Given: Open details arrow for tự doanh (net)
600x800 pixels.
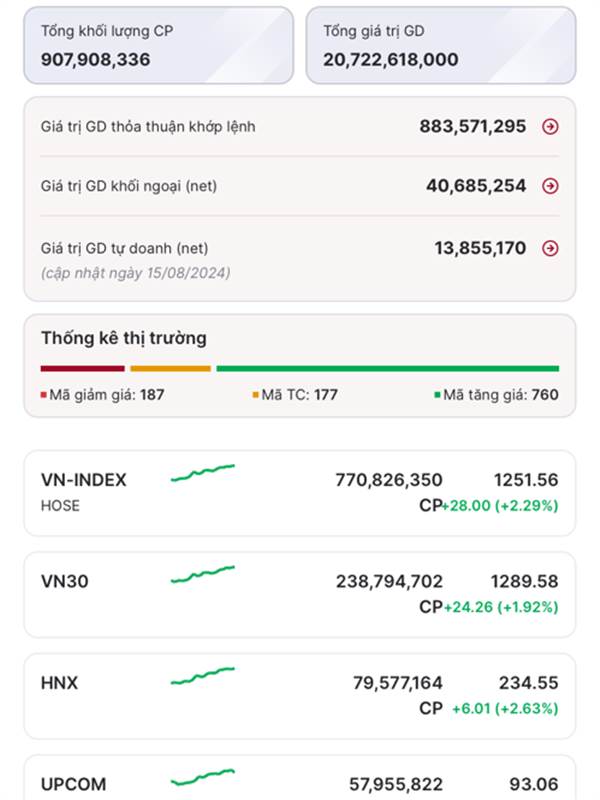Looking at the screenshot, I should point(550,248).
